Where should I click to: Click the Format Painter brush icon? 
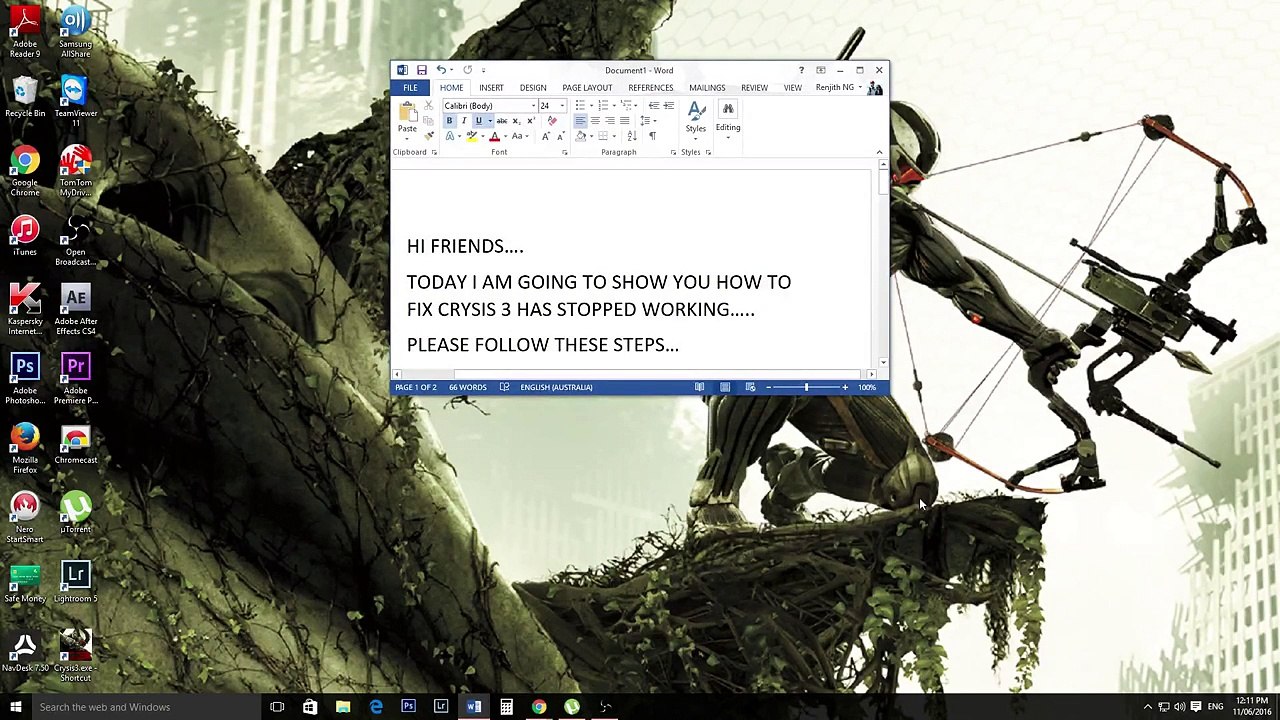pyautogui.click(x=428, y=136)
